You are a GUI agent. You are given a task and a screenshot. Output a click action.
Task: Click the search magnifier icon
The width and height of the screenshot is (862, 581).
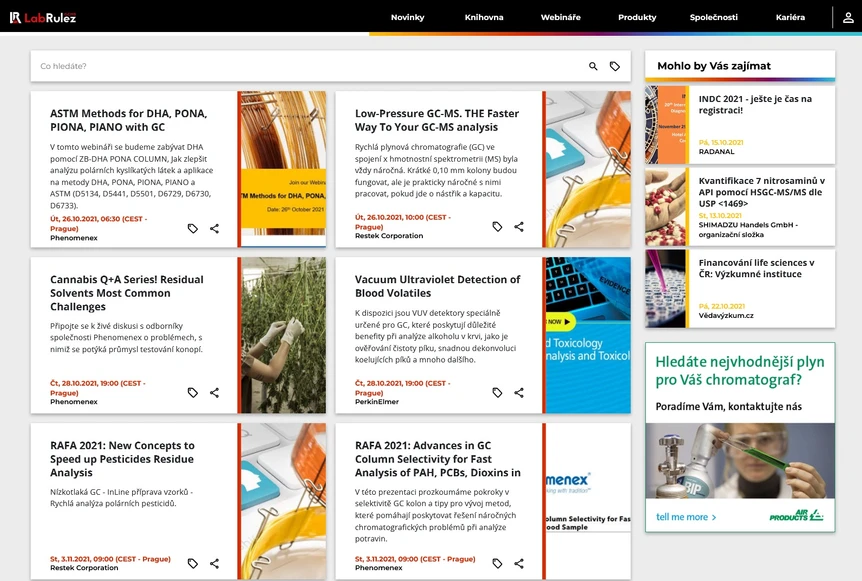593,66
